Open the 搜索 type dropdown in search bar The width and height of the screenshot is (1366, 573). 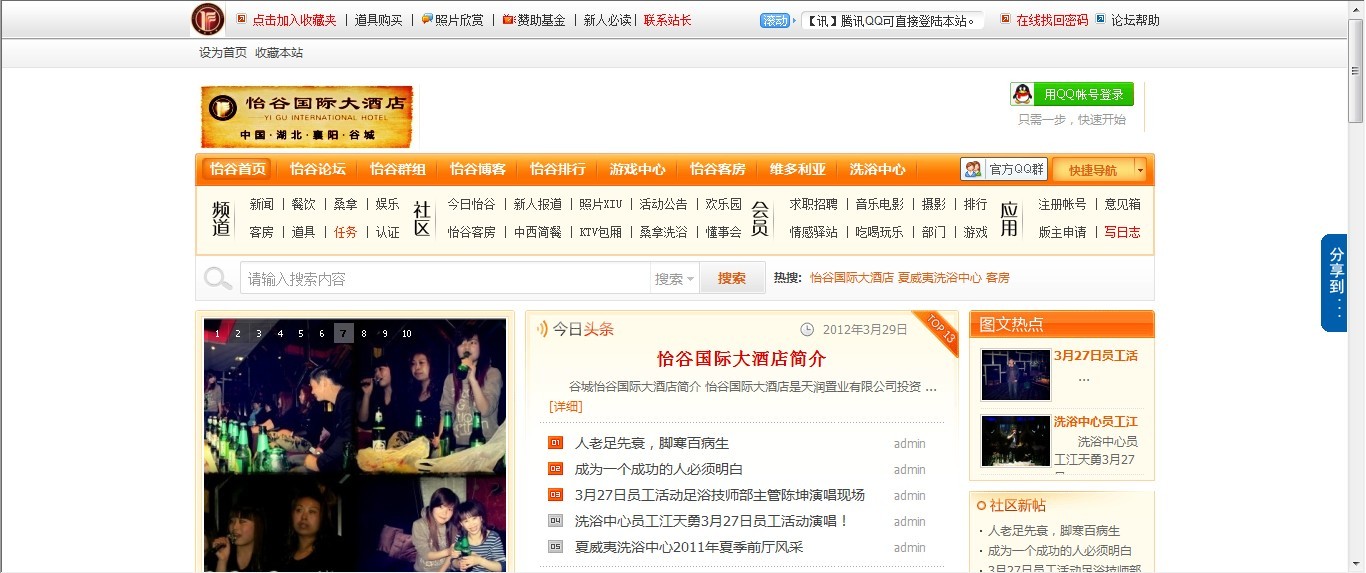point(675,279)
